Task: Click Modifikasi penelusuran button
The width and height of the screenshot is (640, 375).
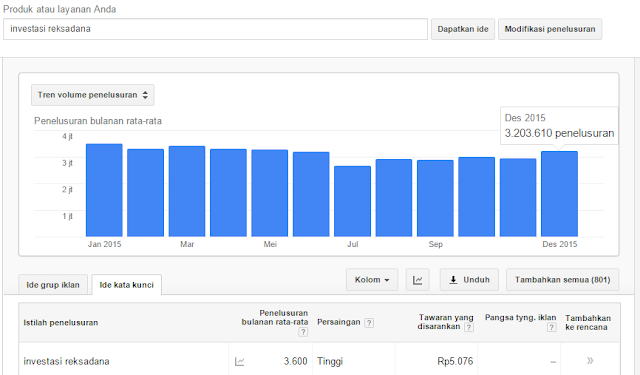Action: click(x=550, y=29)
